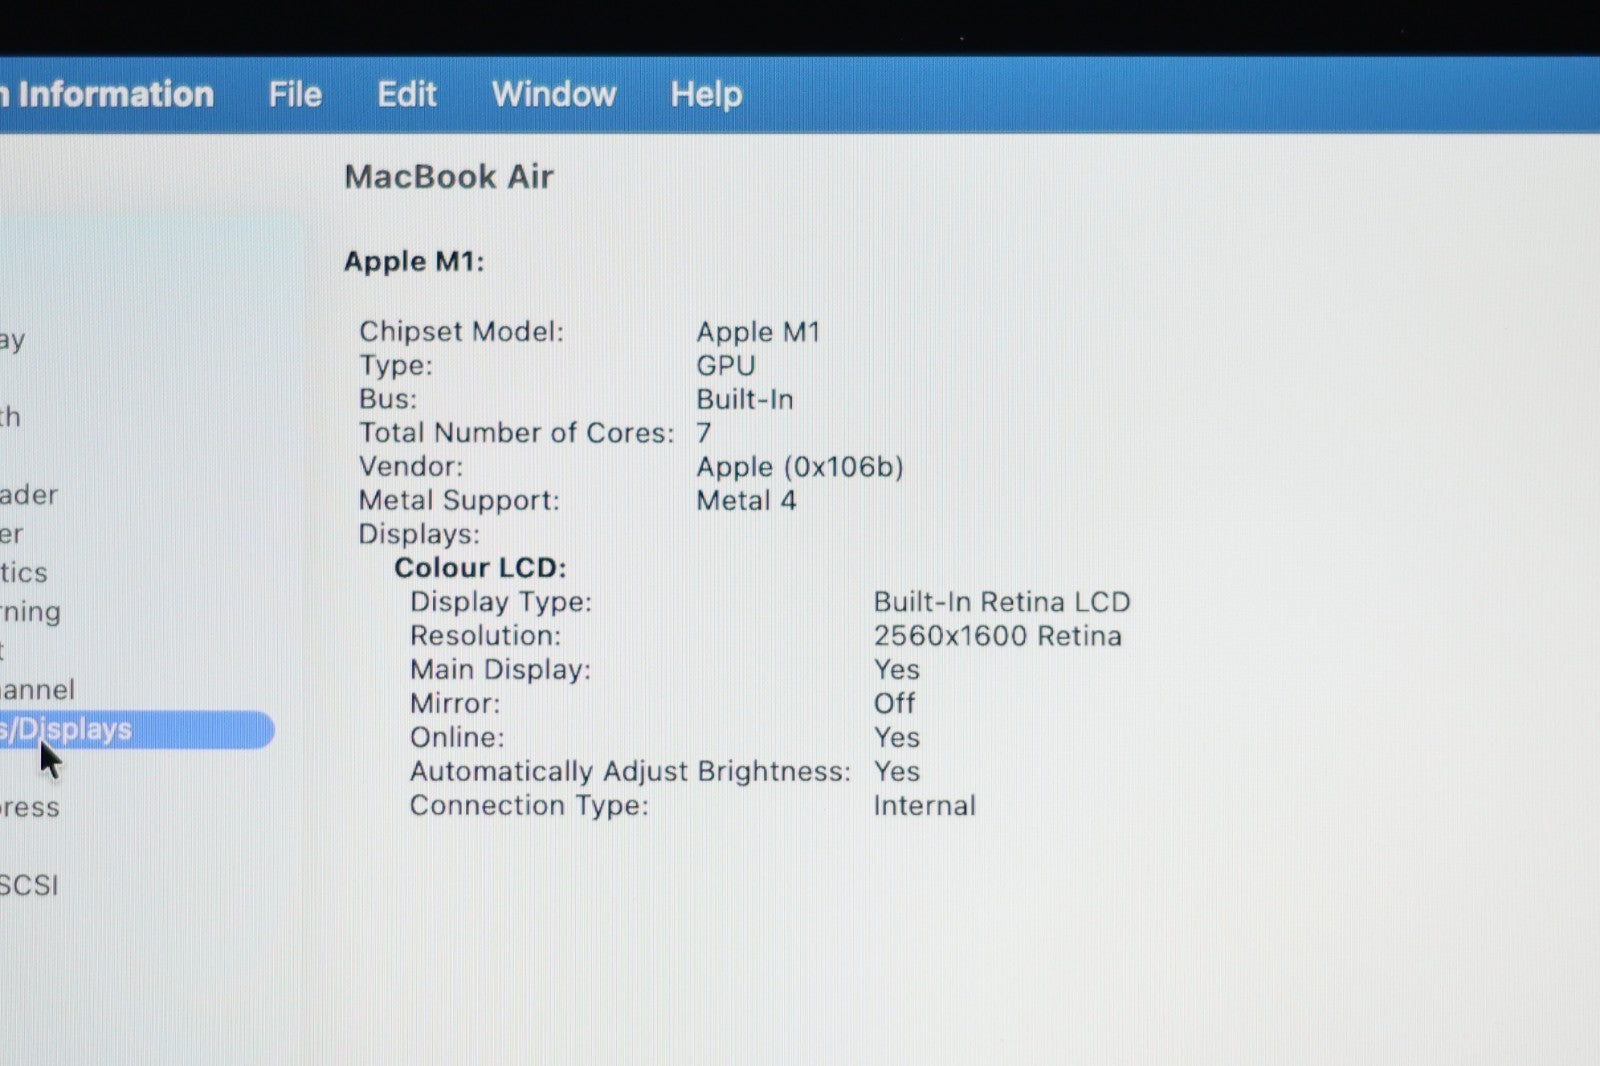Select the Apple Pay sidebar entry ending in 'ay'
The height and width of the screenshot is (1066, 1600).
[13, 340]
